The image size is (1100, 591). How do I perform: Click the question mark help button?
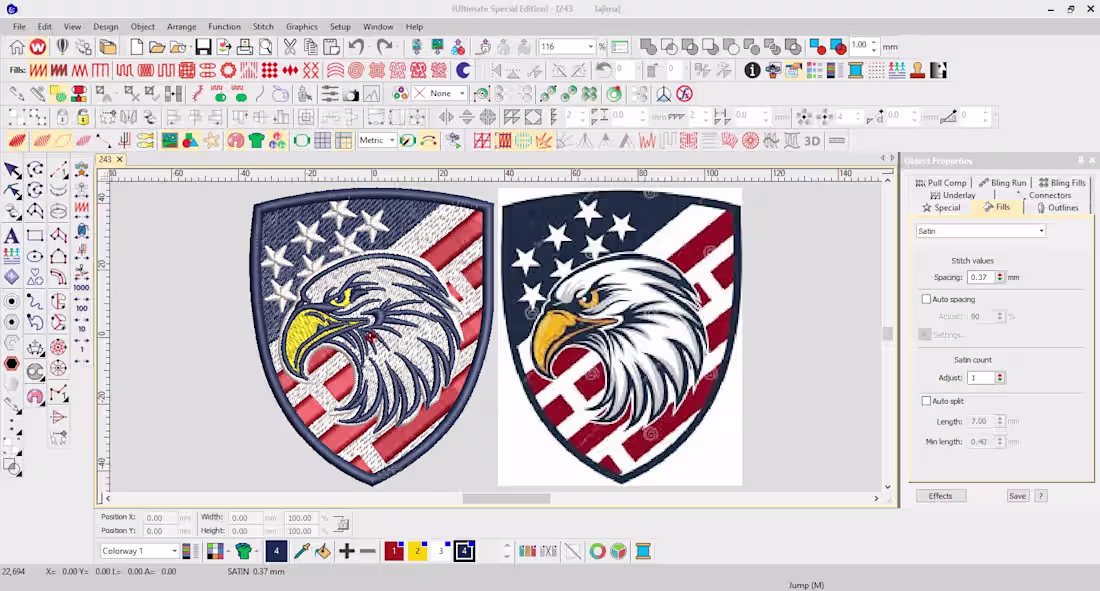pyautogui.click(x=1041, y=496)
